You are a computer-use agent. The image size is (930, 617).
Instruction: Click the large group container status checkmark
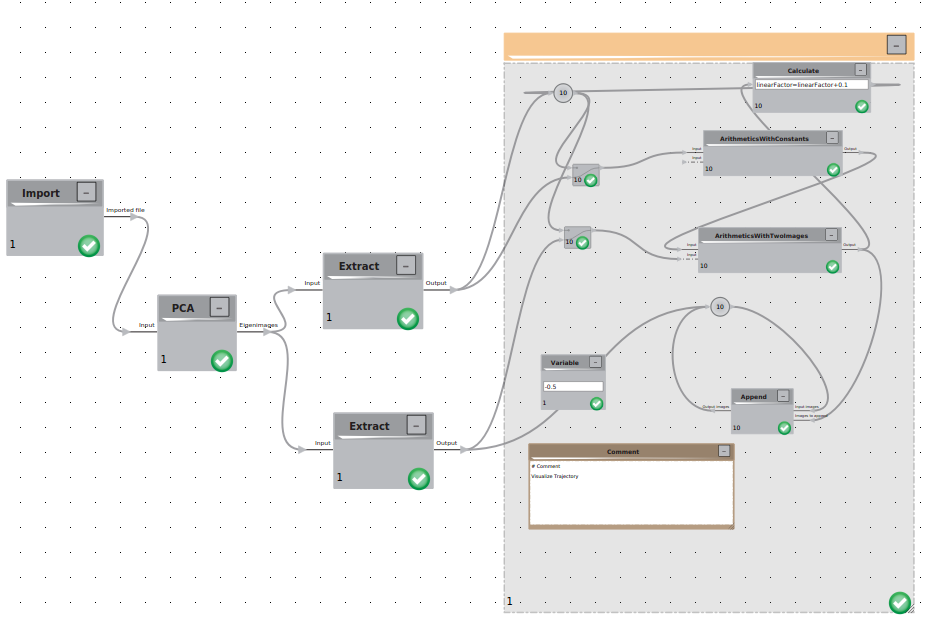click(900, 603)
